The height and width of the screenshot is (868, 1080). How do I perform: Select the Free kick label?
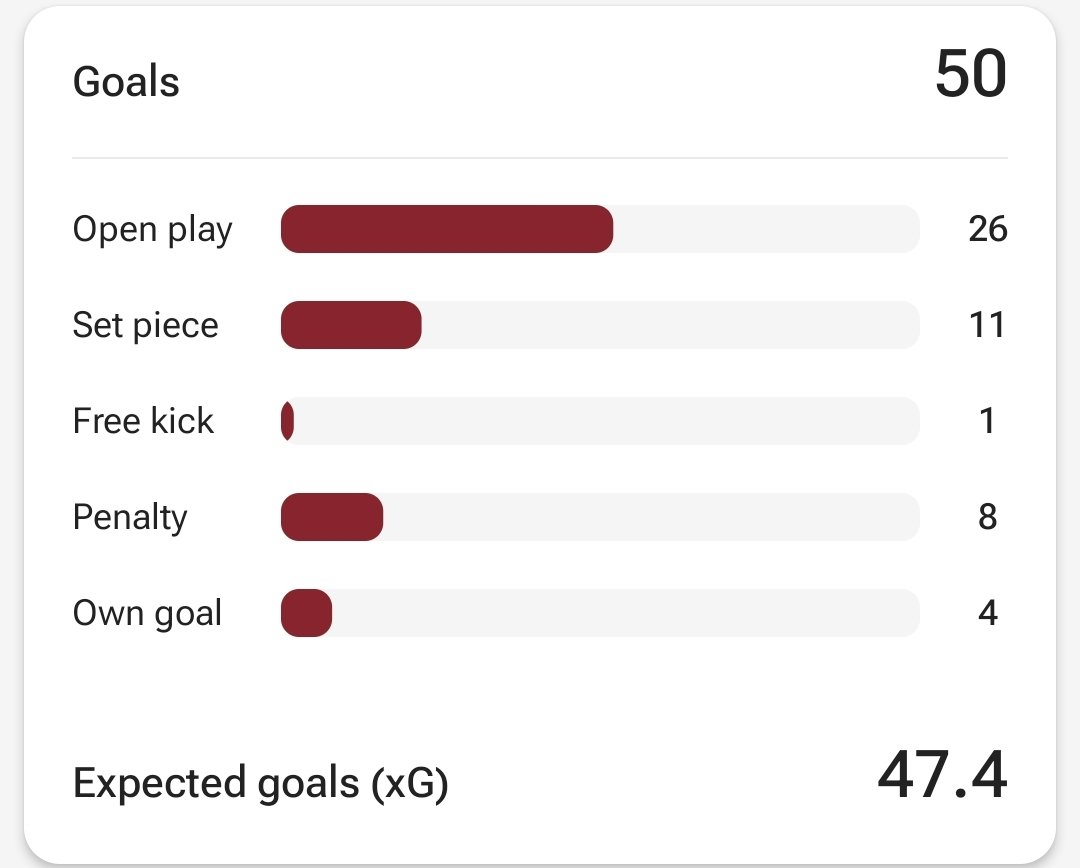143,421
